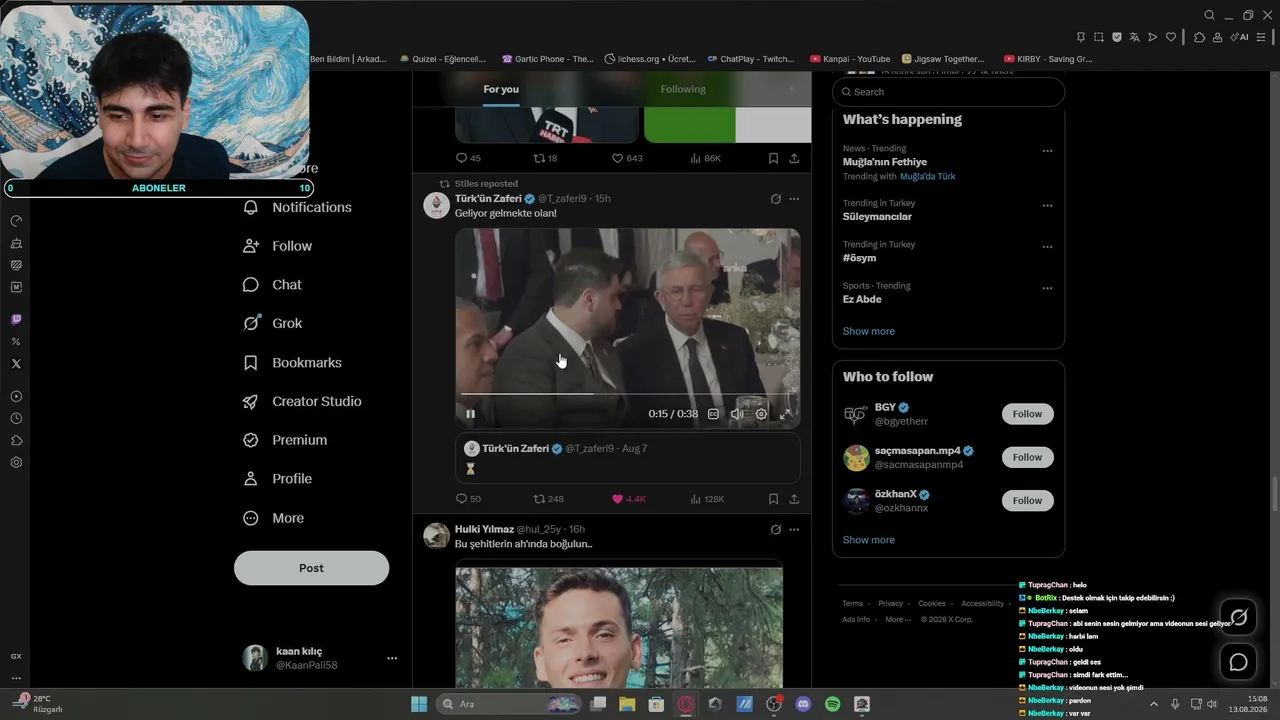Open options for #ösym trend
This screenshot has width=1280, height=720.
1047,247
